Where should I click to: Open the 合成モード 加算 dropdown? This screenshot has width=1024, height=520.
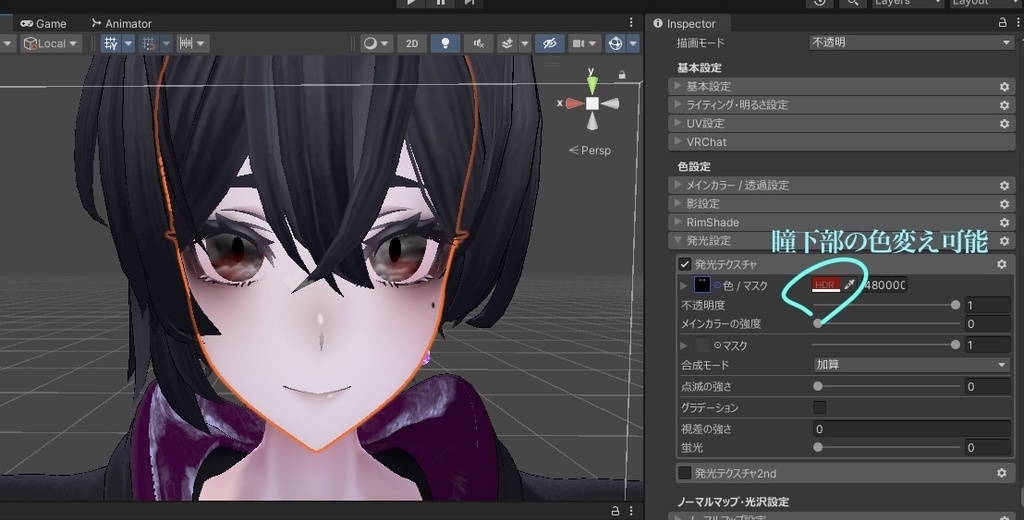tap(912, 365)
